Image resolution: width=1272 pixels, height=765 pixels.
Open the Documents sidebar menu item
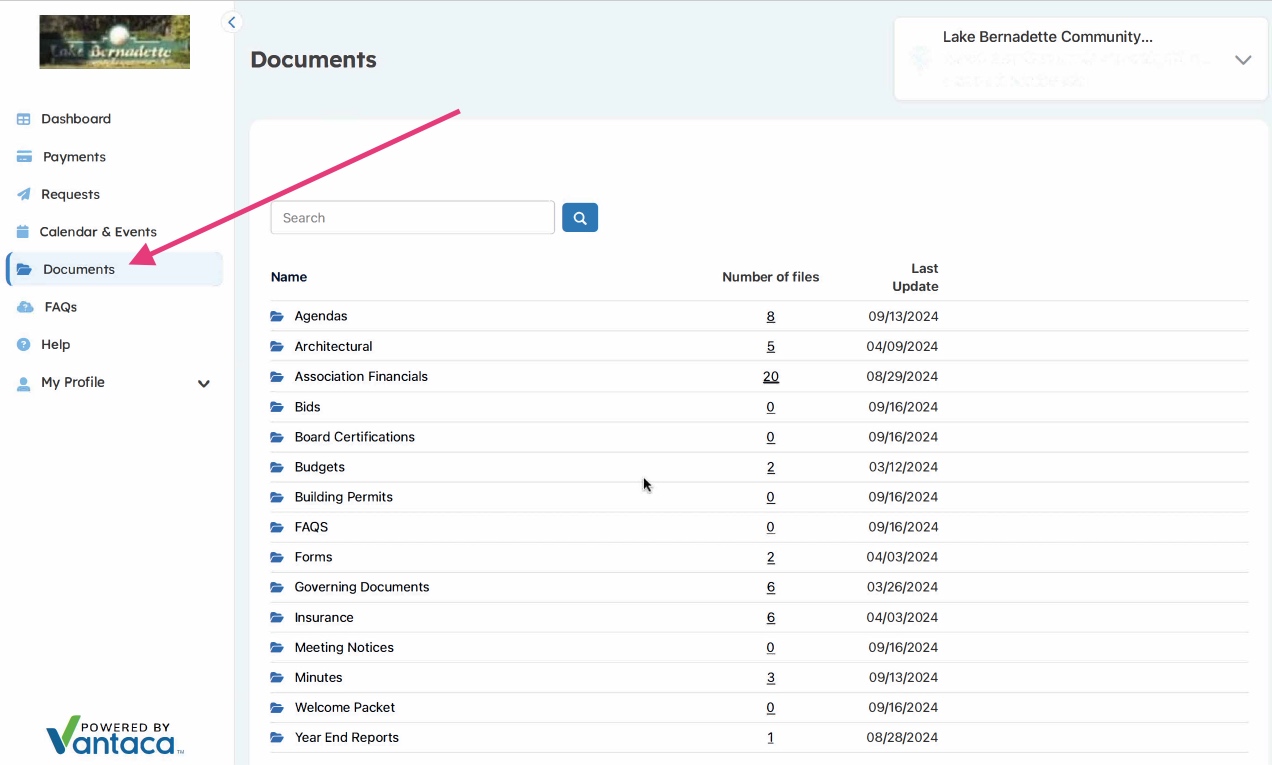[79, 269]
